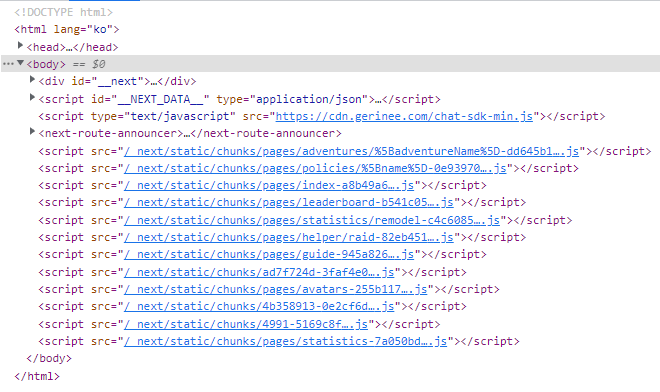Open the chat-sdk-min.js CDN link
Viewport: 660px width, 392px height.
coord(404,116)
